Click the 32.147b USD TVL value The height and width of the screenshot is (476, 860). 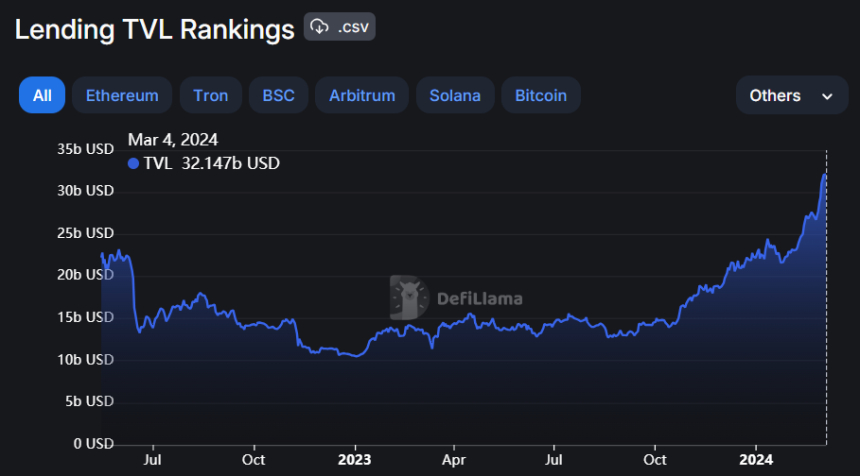[x=231, y=163]
